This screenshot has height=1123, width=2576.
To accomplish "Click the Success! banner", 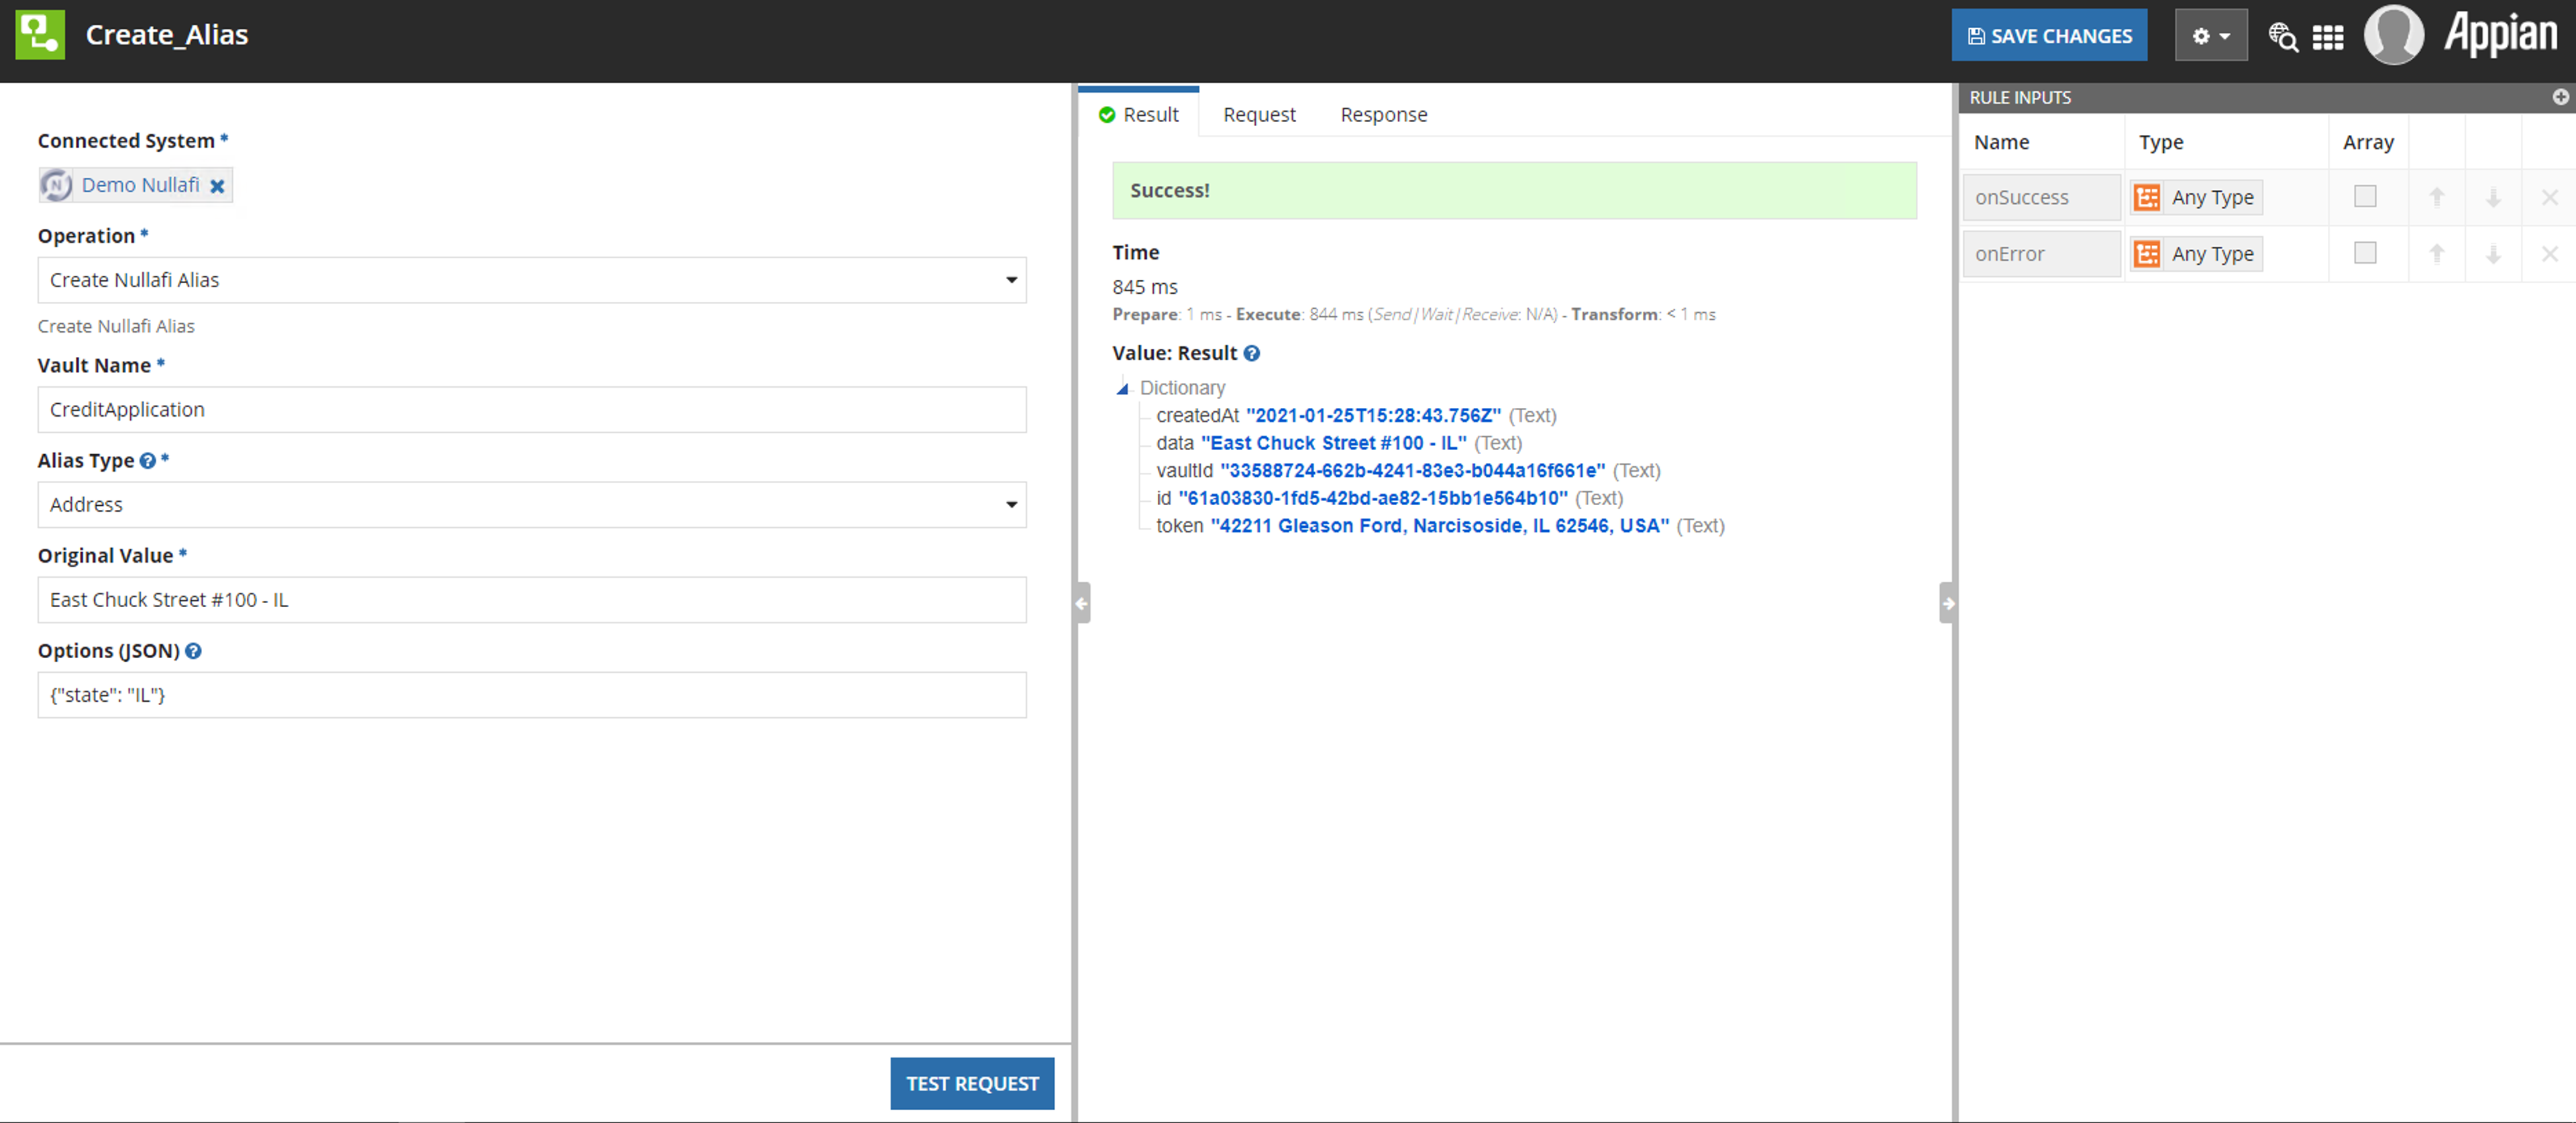I will pos(1514,191).
